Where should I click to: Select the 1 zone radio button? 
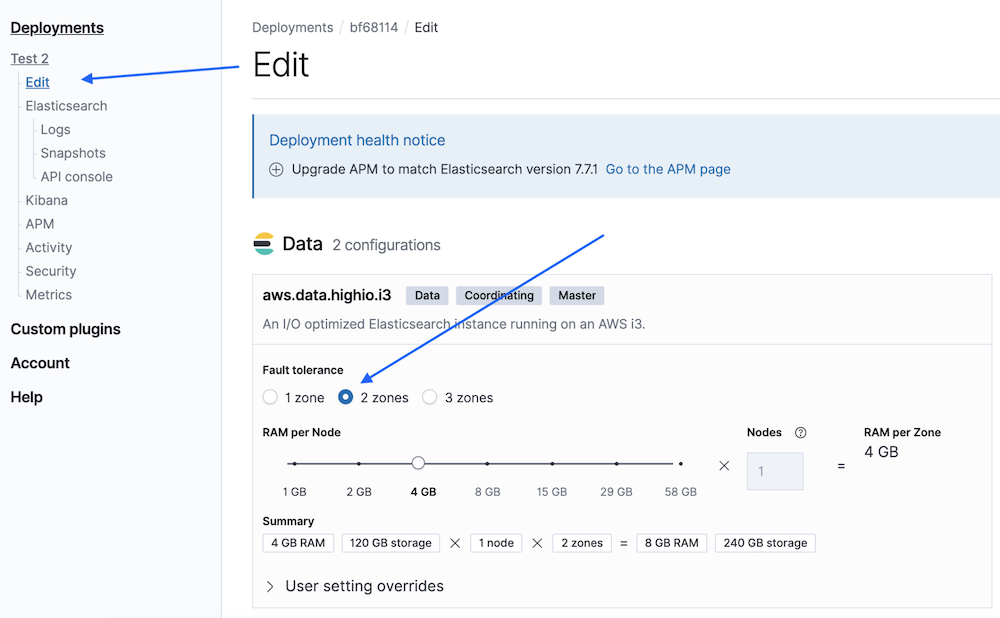[x=270, y=397]
